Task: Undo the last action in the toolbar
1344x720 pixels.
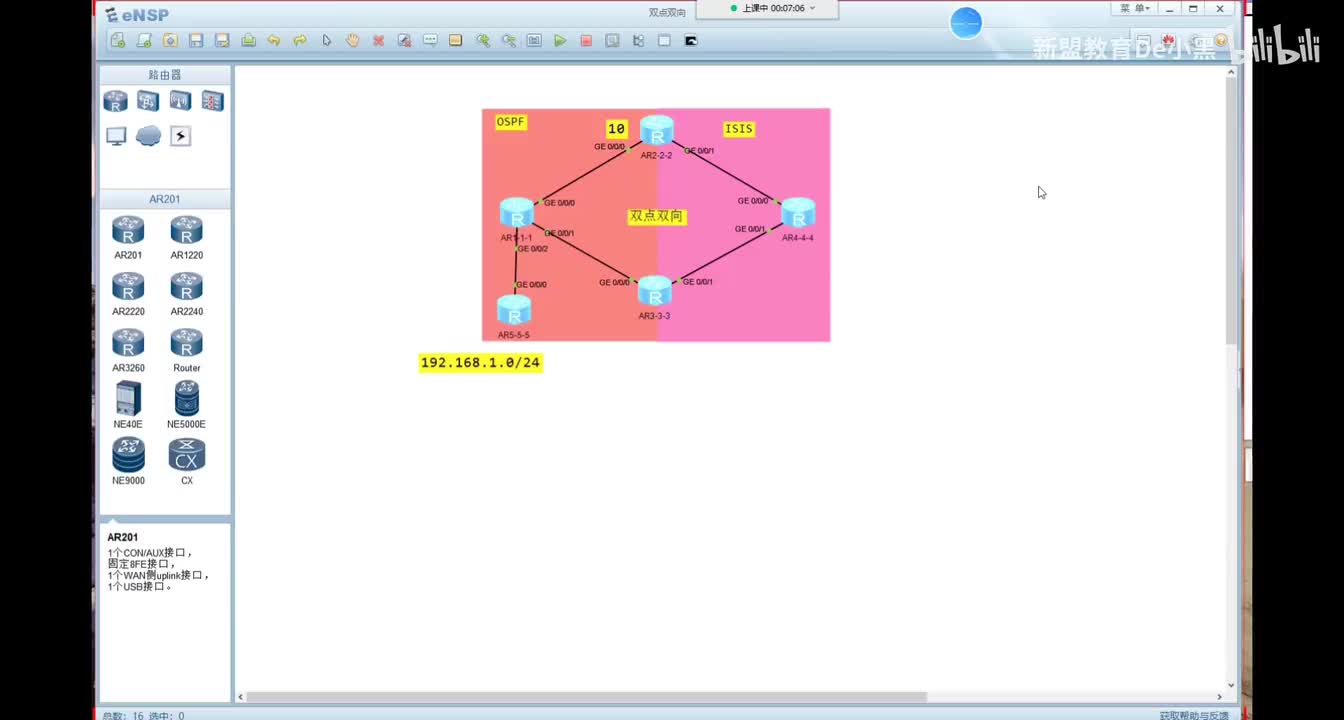Action: (274, 41)
